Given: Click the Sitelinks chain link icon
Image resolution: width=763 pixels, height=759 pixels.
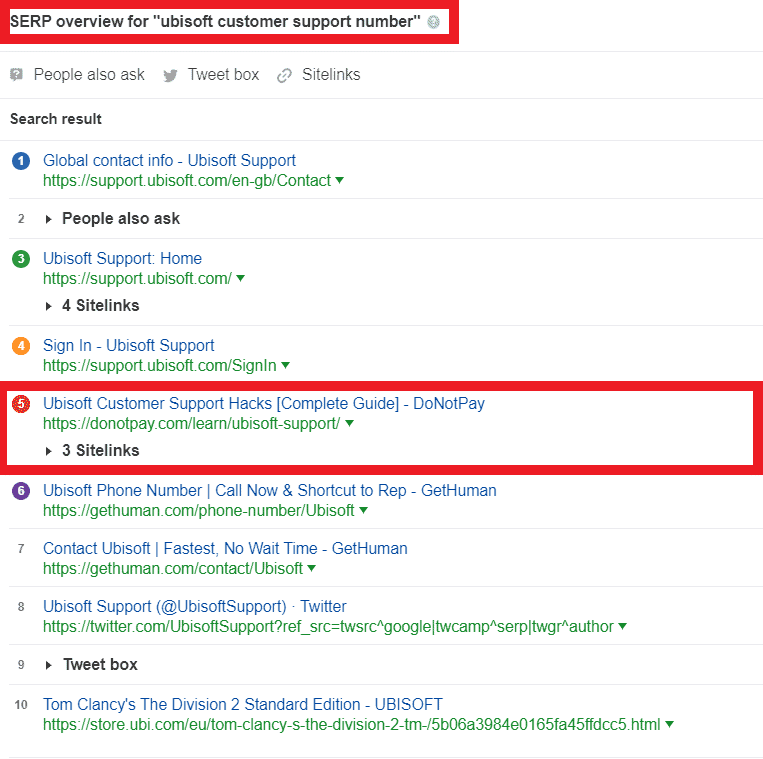Looking at the screenshot, I should [284, 75].
